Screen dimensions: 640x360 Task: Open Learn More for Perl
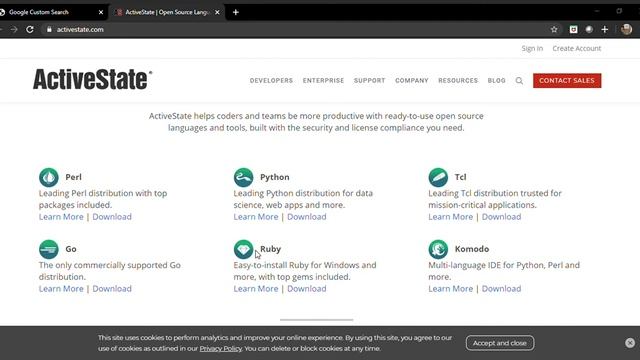[x=61, y=217]
